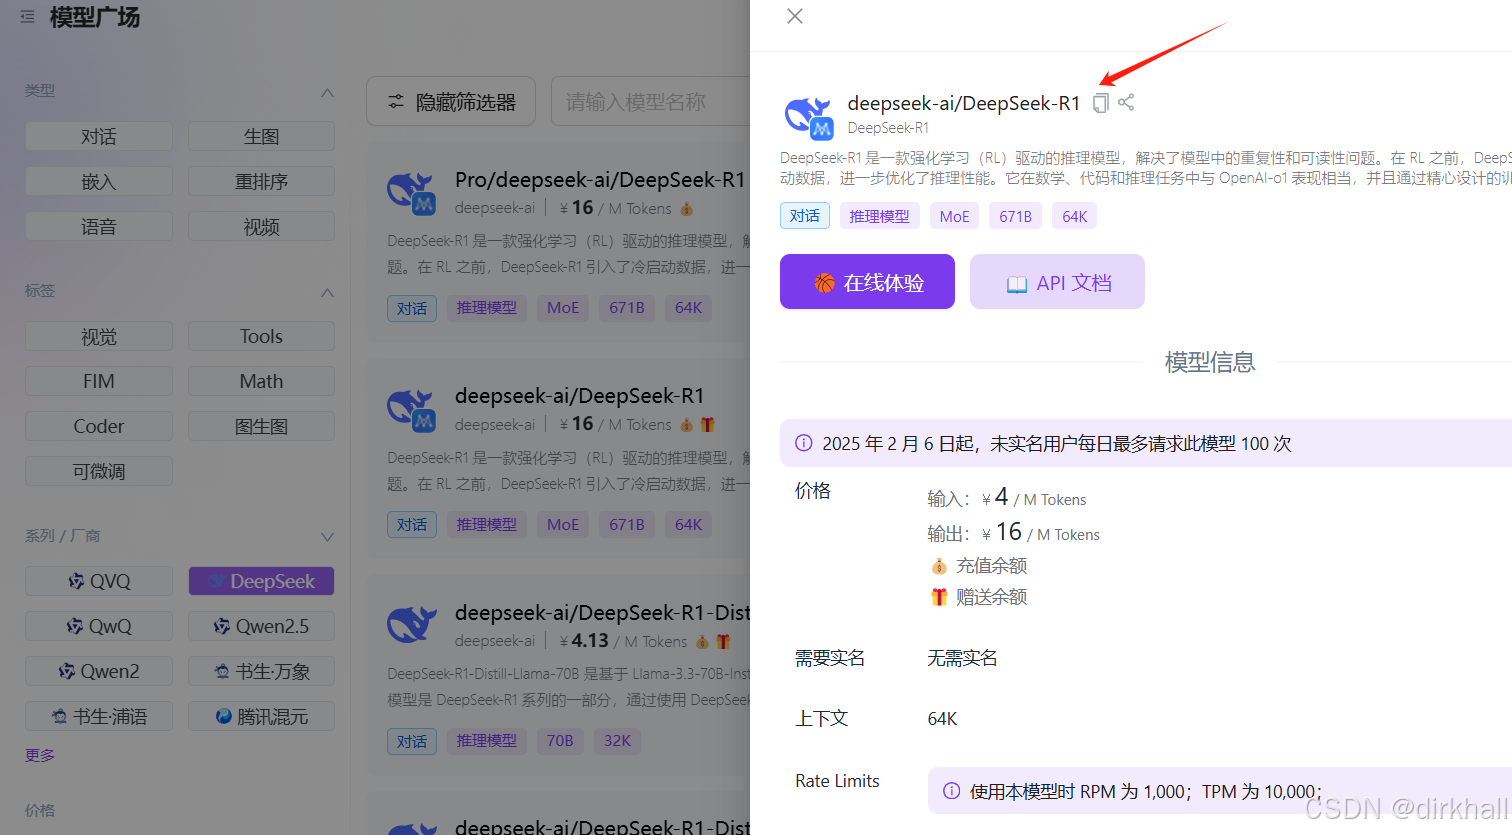Image resolution: width=1512 pixels, height=835 pixels.
Task: Click the 64K tag in detail panel
Action: click(x=1074, y=216)
